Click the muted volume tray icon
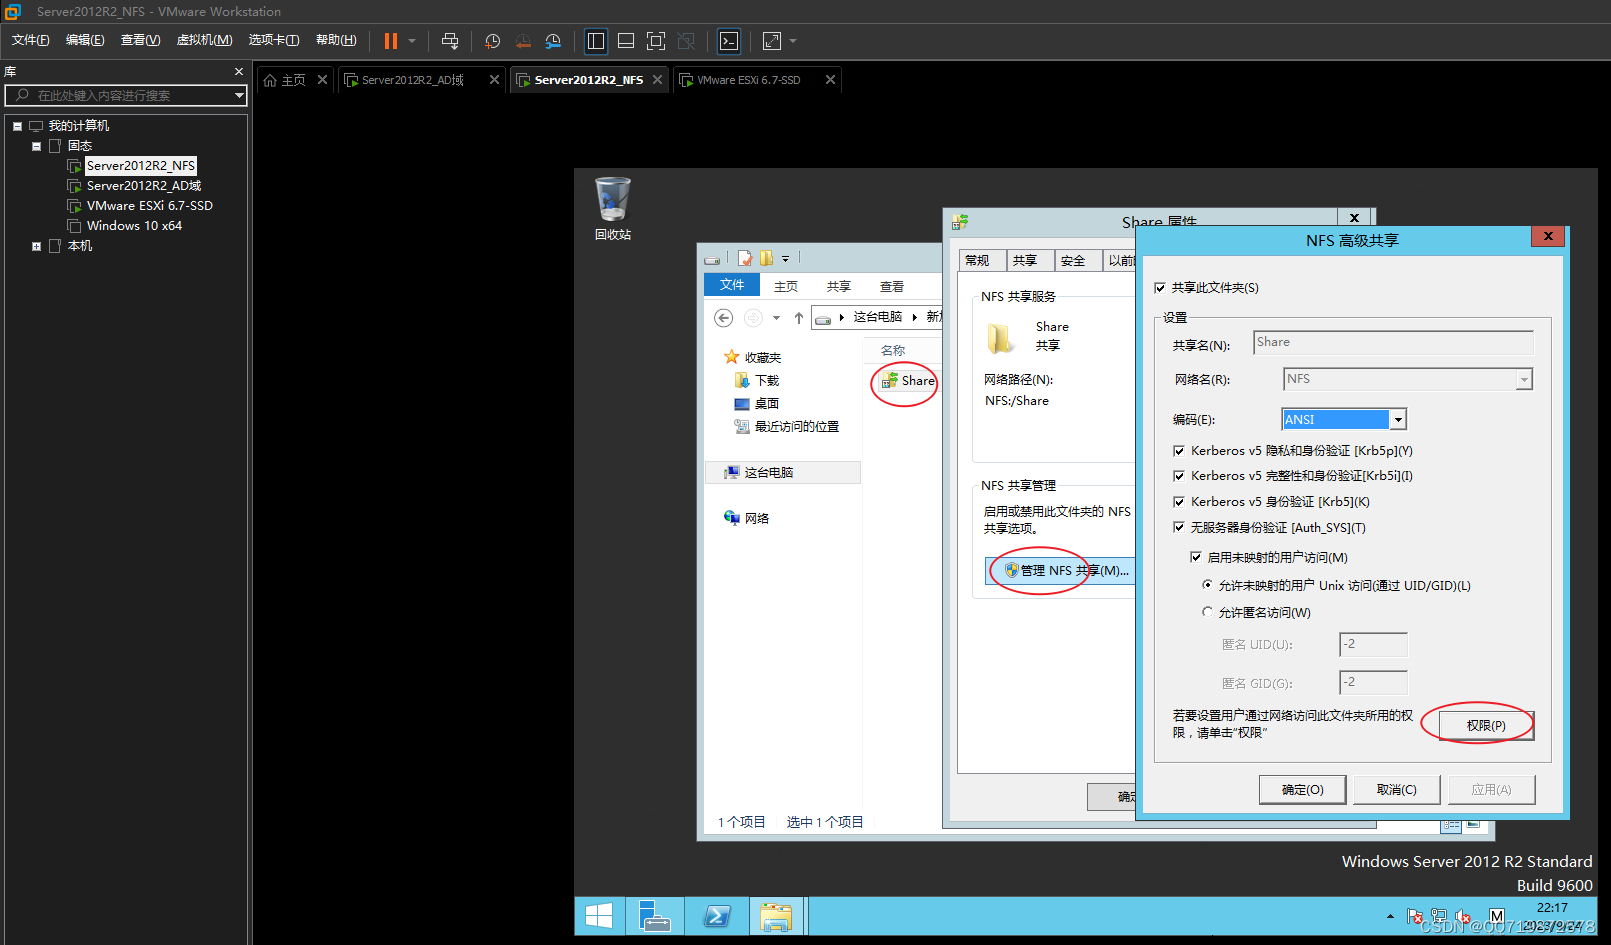This screenshot has width=1611, height=945. click(x=1463, y=916)
